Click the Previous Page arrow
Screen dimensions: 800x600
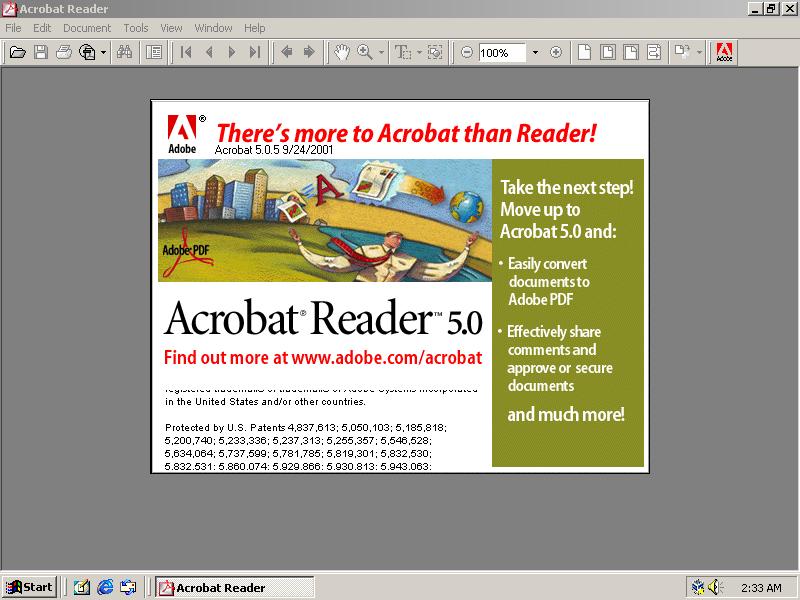tap(209, 52)
